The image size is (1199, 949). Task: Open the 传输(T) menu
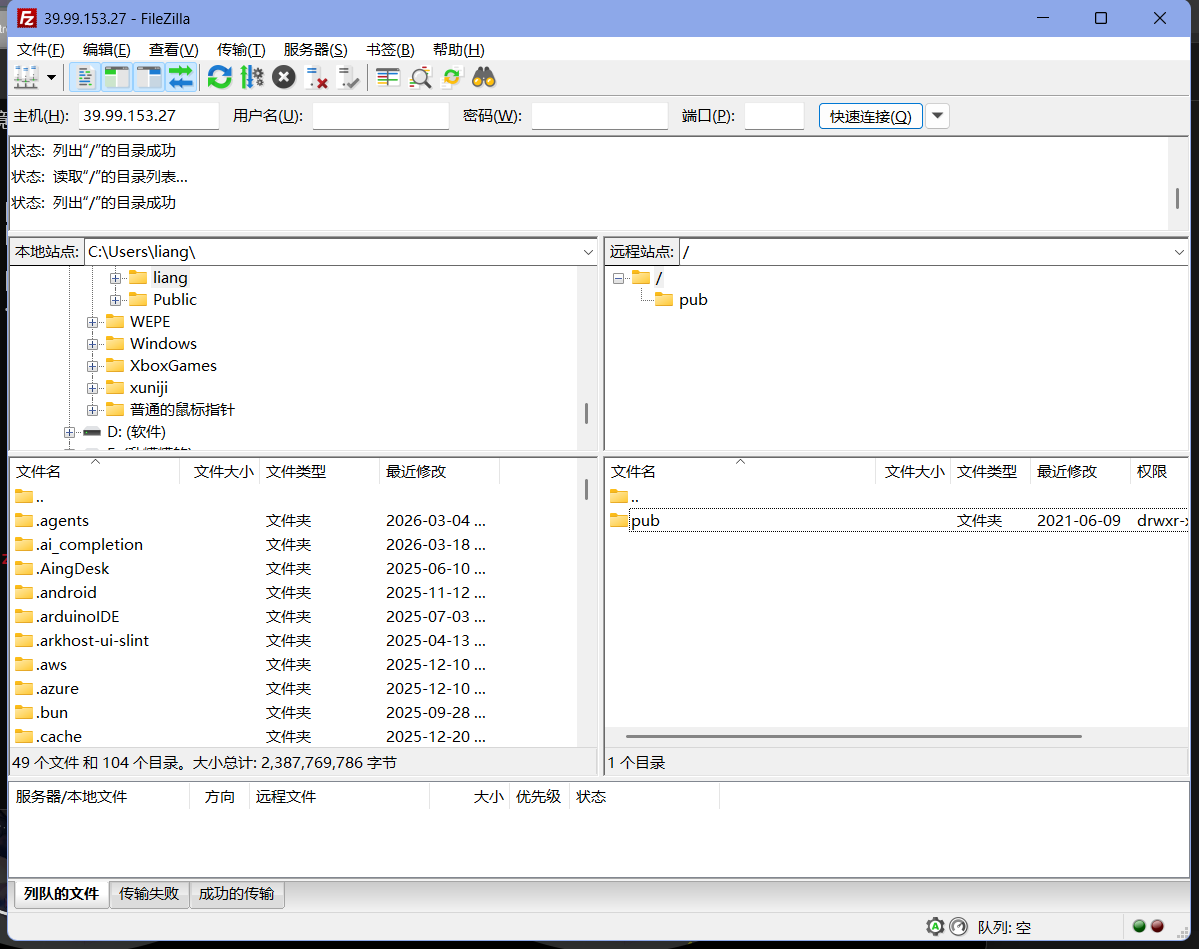click(x=241, y=50)
